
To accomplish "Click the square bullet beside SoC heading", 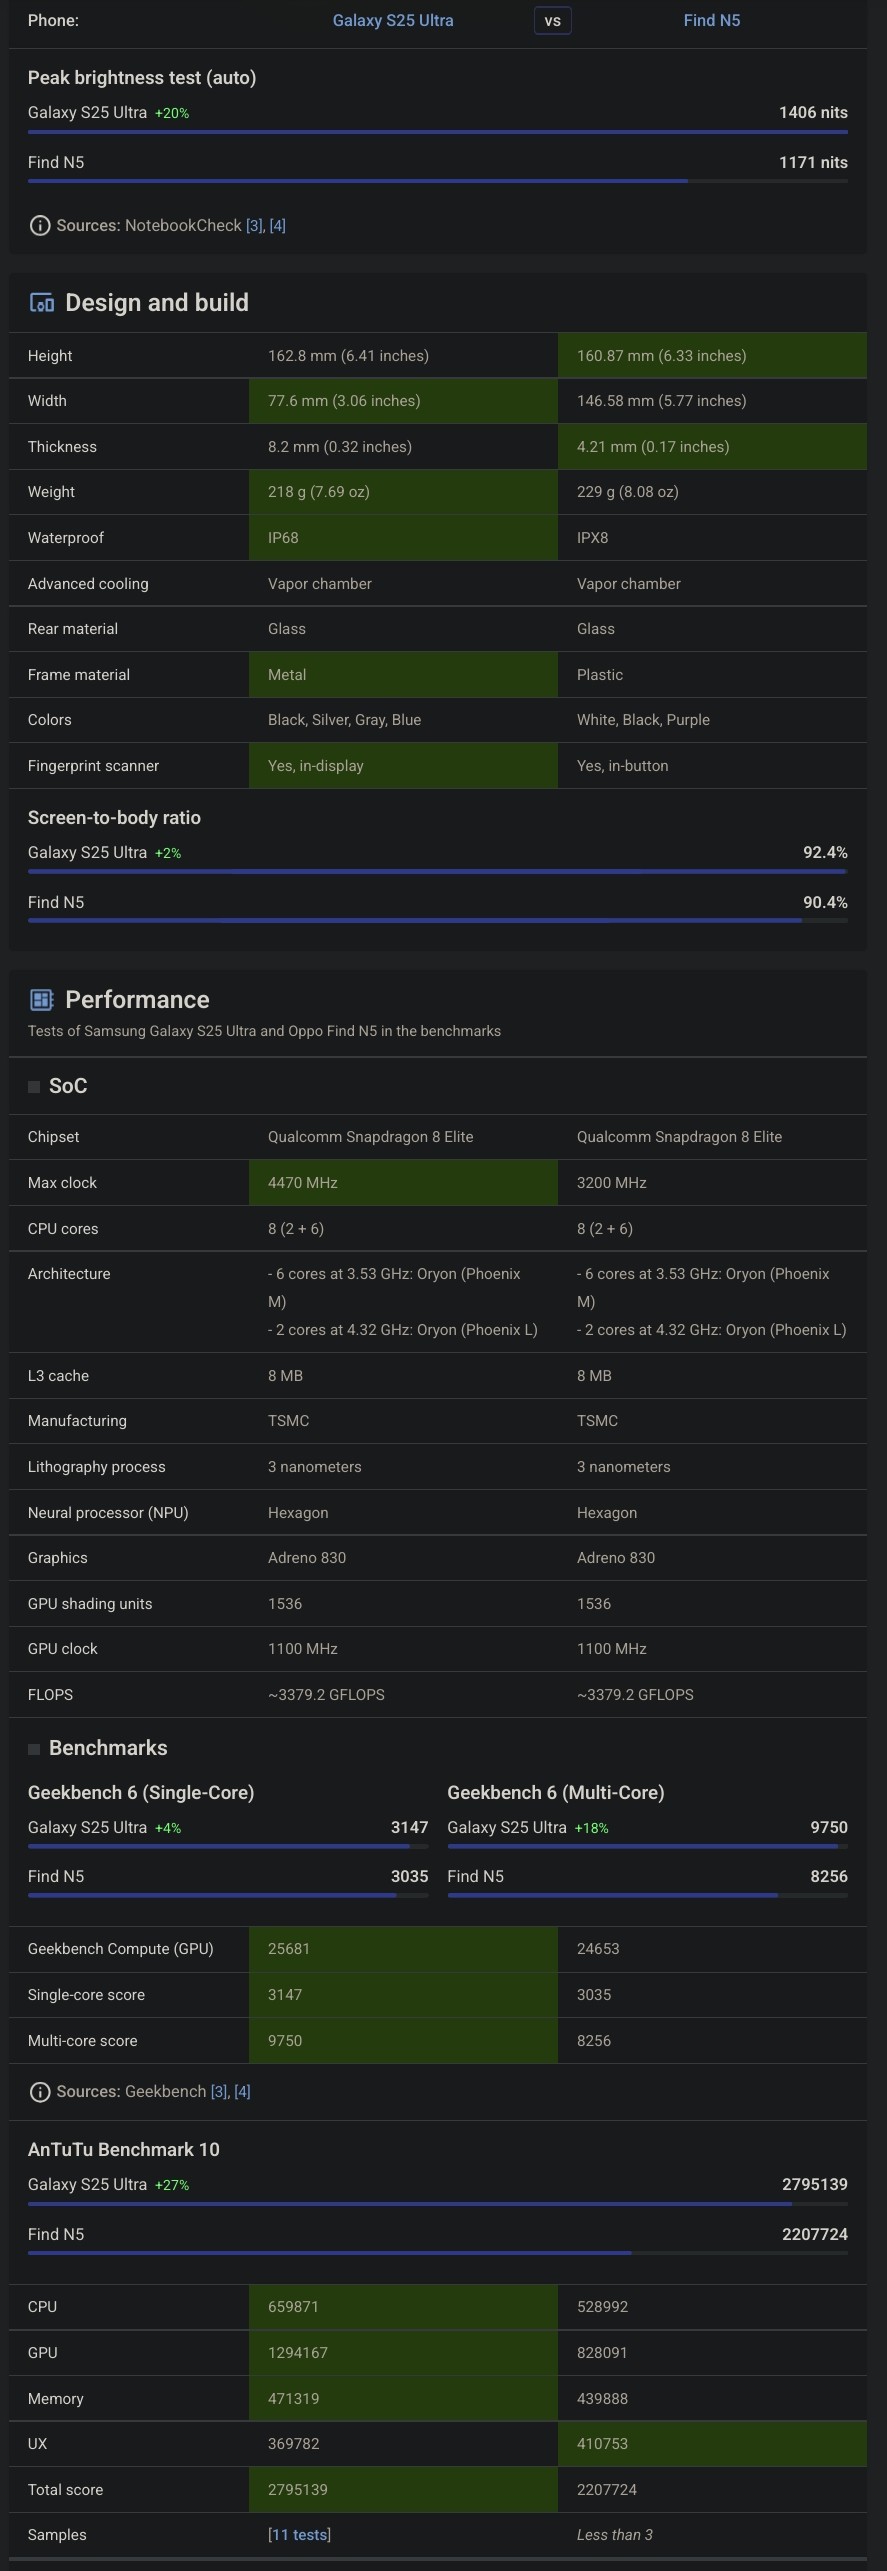I will (x=34, y=1087).
